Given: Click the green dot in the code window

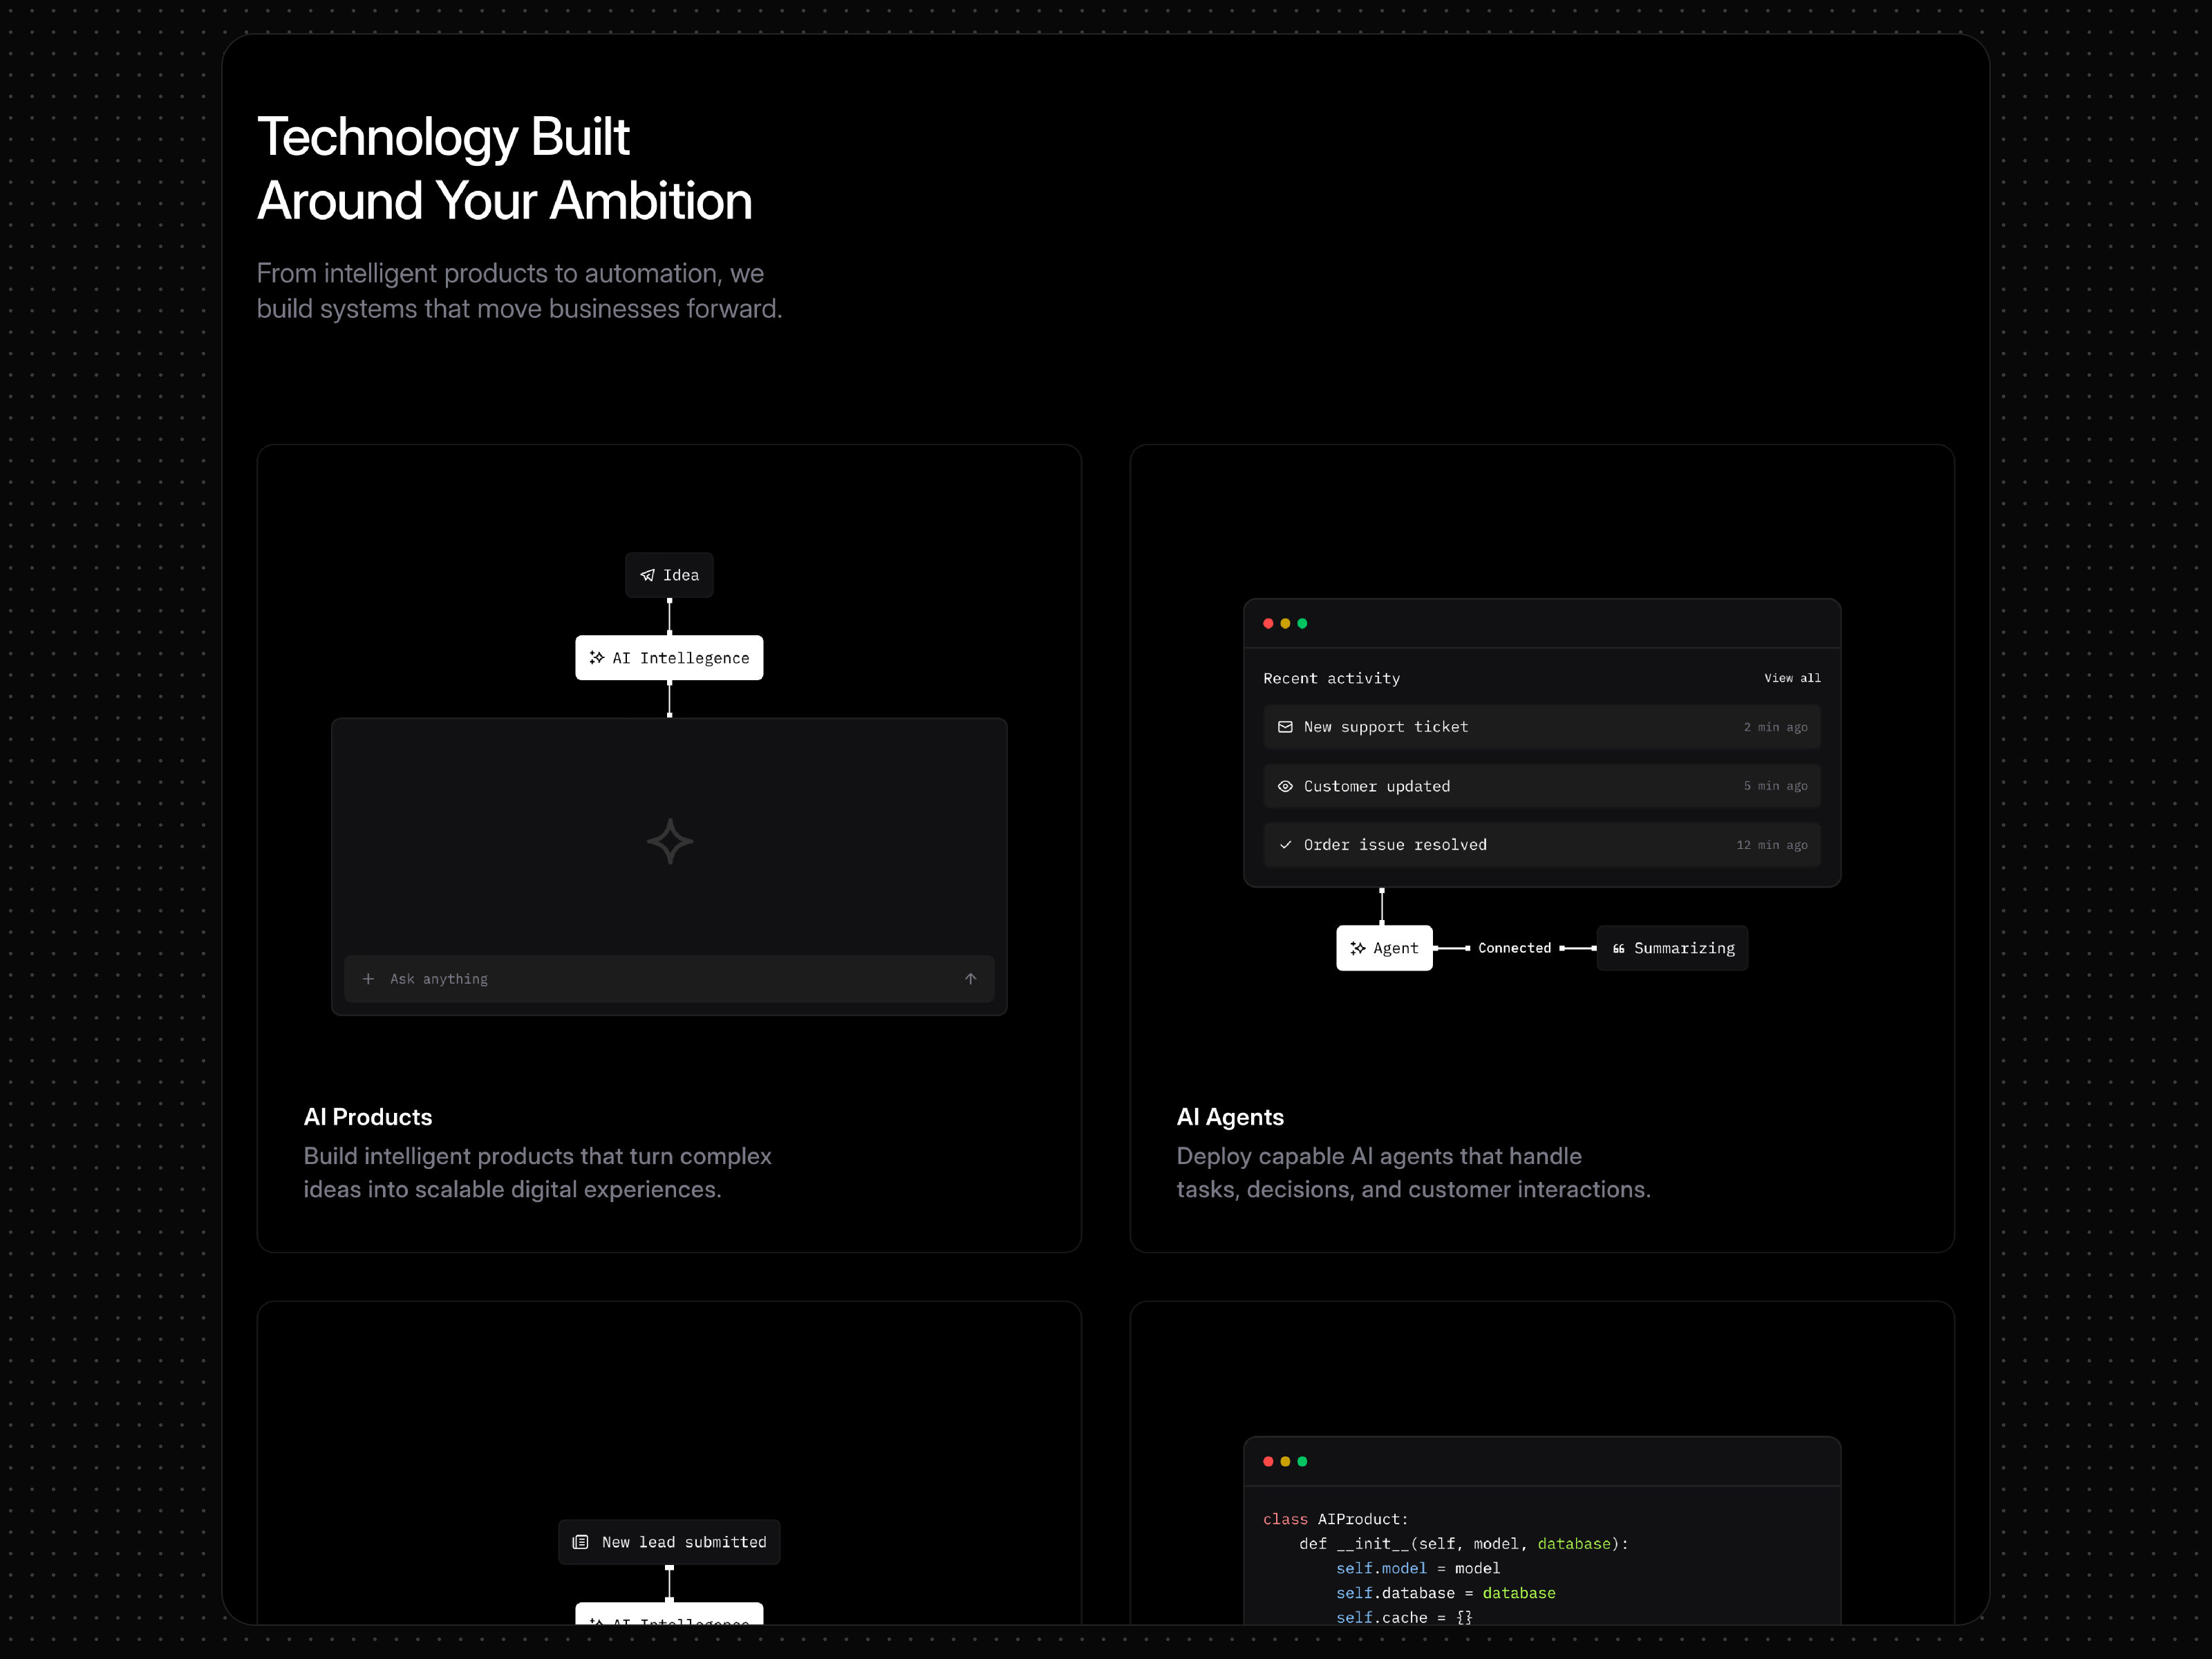Looking at the screenshot, I should point(1302,1462).
